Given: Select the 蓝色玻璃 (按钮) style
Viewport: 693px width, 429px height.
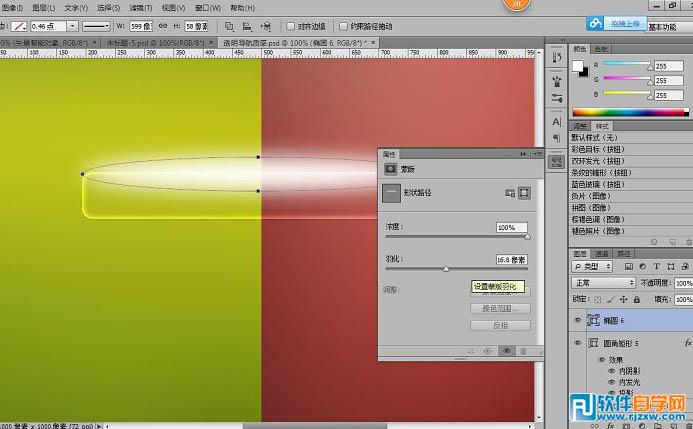Looking at the screenshot, I should click(x=630, y=184).
